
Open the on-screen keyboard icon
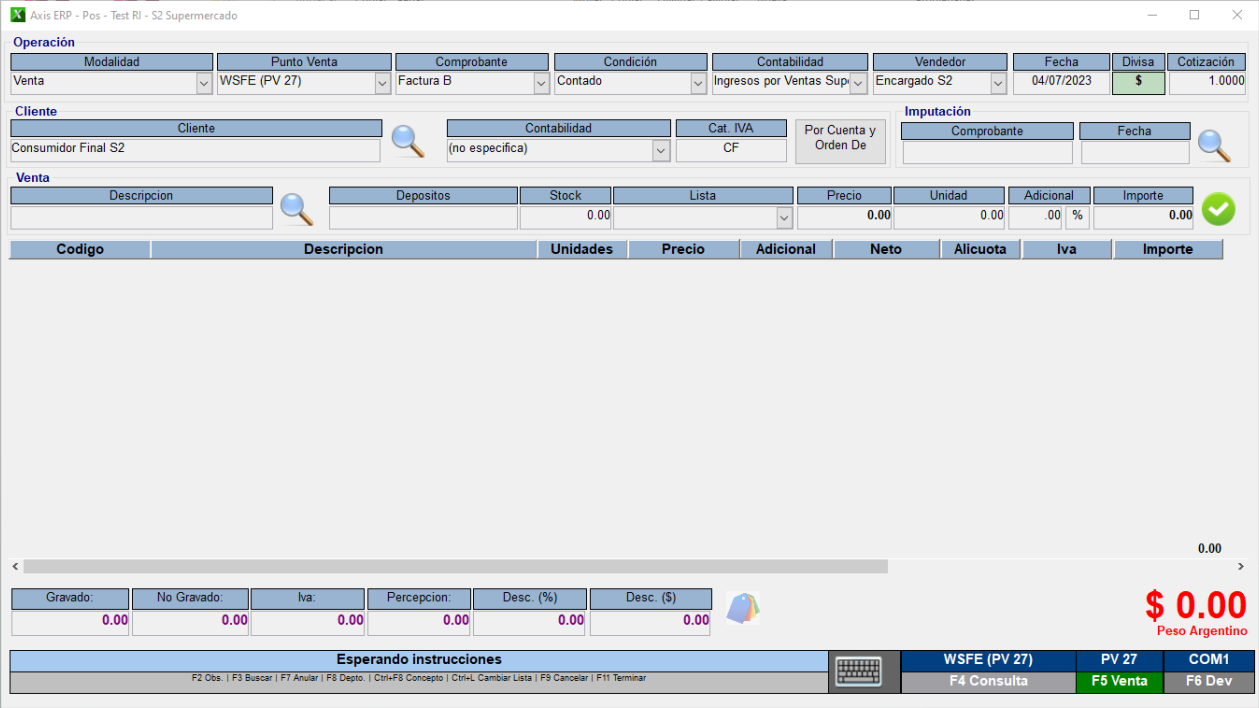(858, 672)
